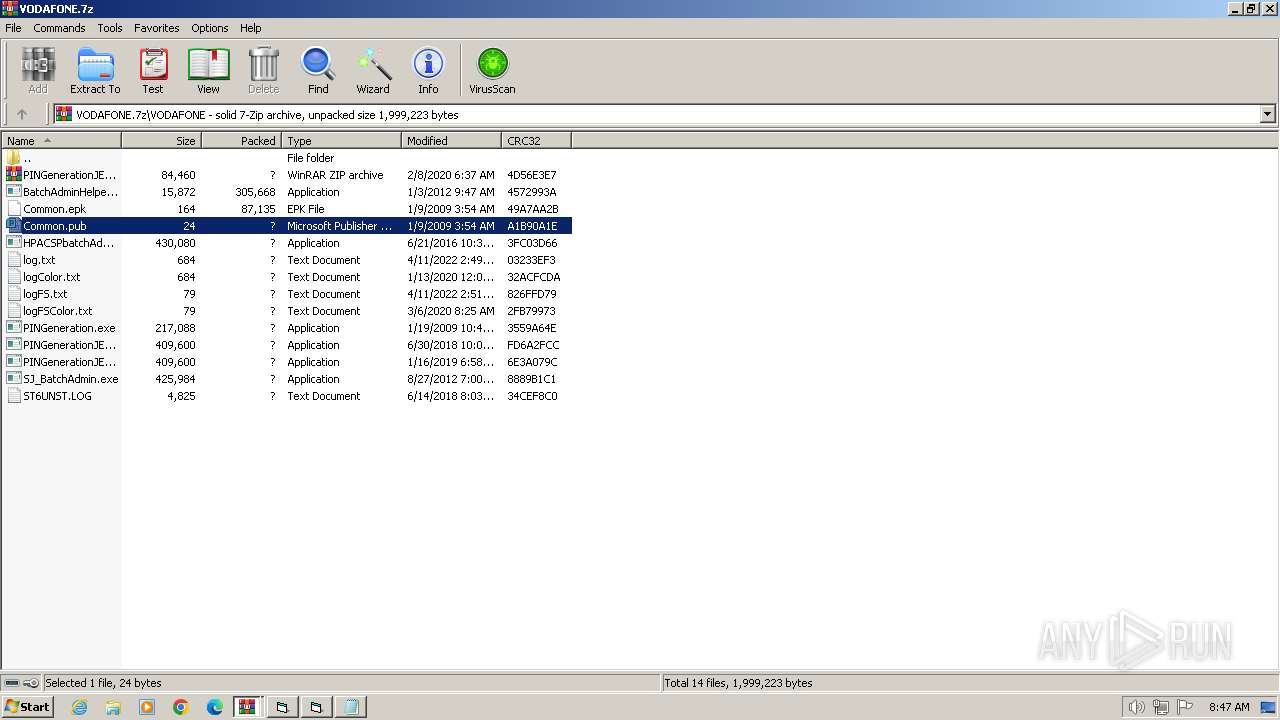Screen dimensions: 1280x720
Task: Sort by the Packed column header
Action: (x=241, y=141)
